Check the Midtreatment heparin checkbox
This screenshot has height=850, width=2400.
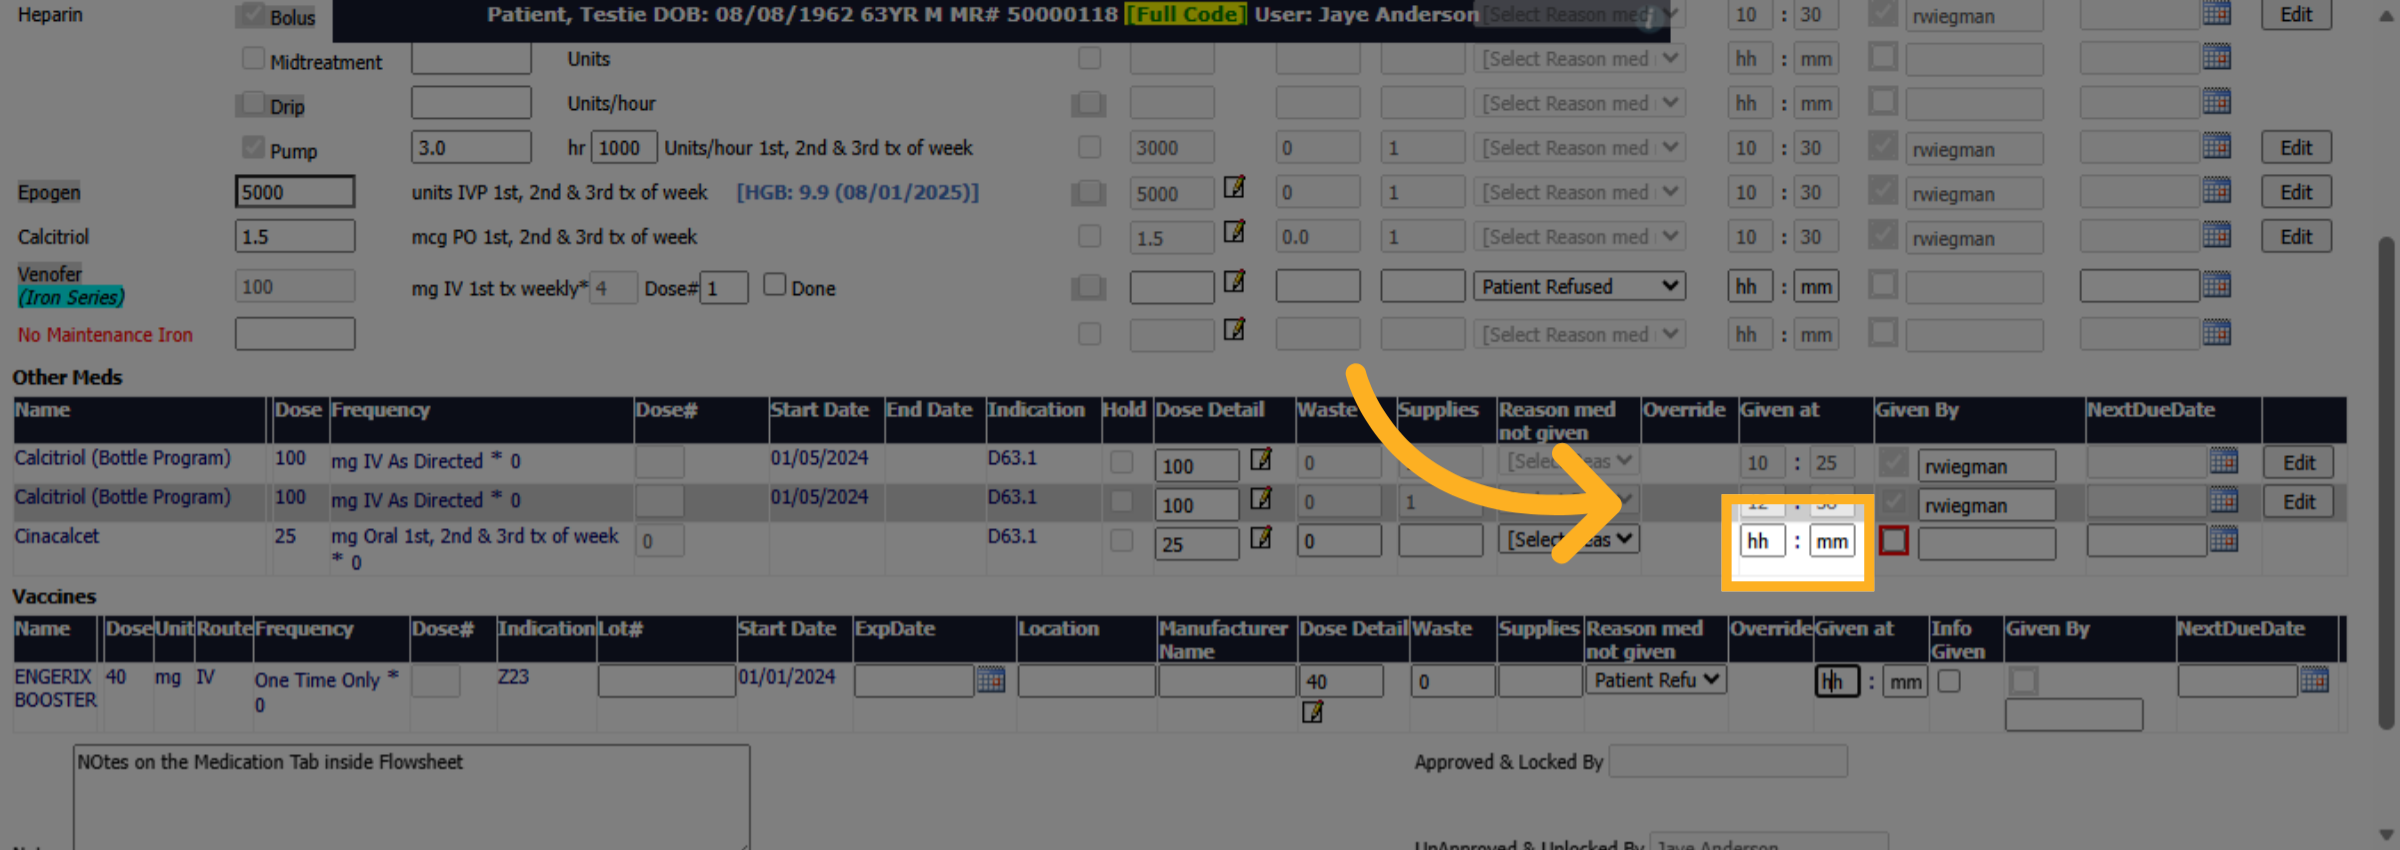click(253, 59)
